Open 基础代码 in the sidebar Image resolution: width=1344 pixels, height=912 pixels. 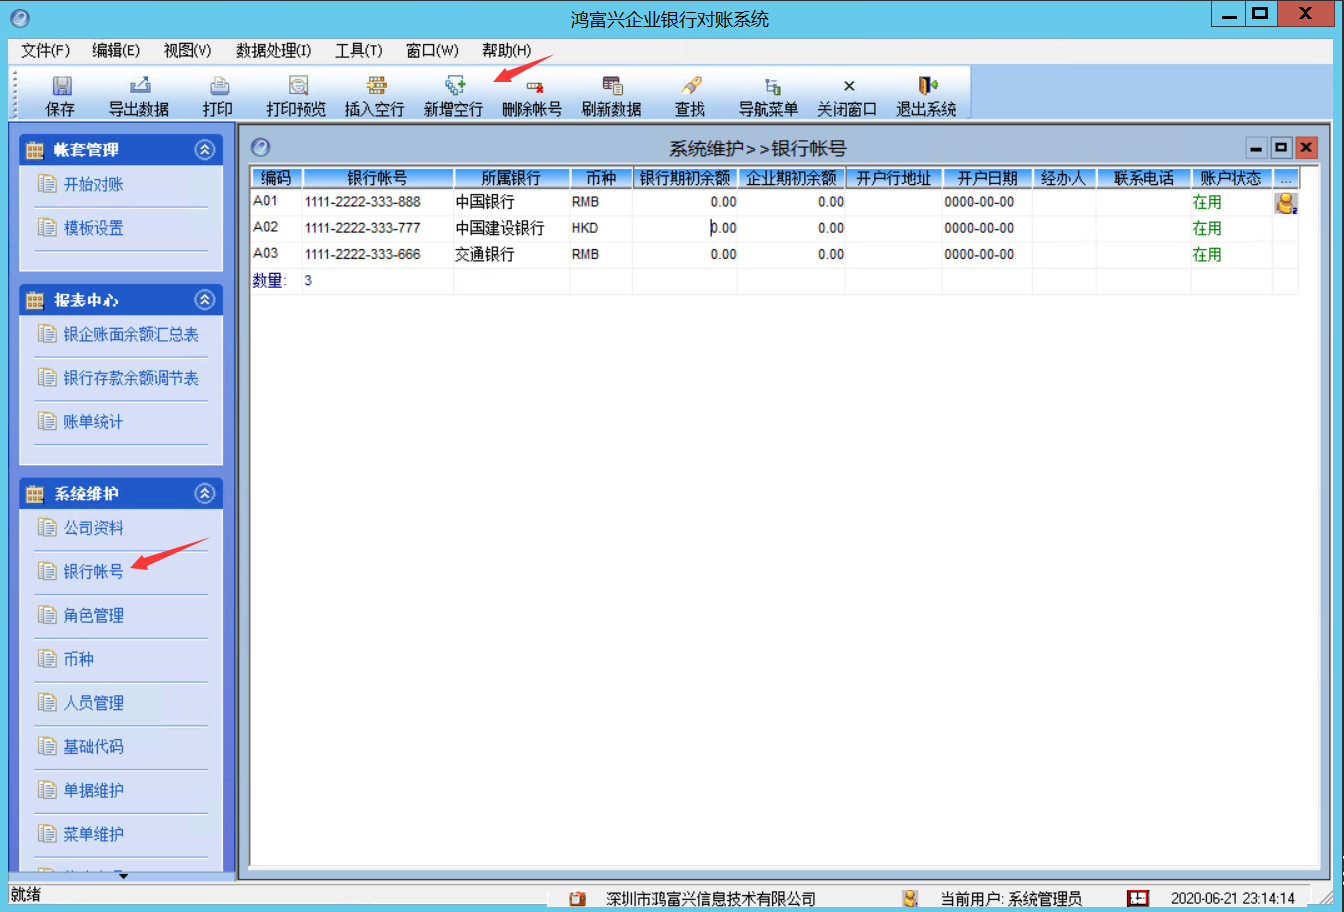tap(94, 747)
